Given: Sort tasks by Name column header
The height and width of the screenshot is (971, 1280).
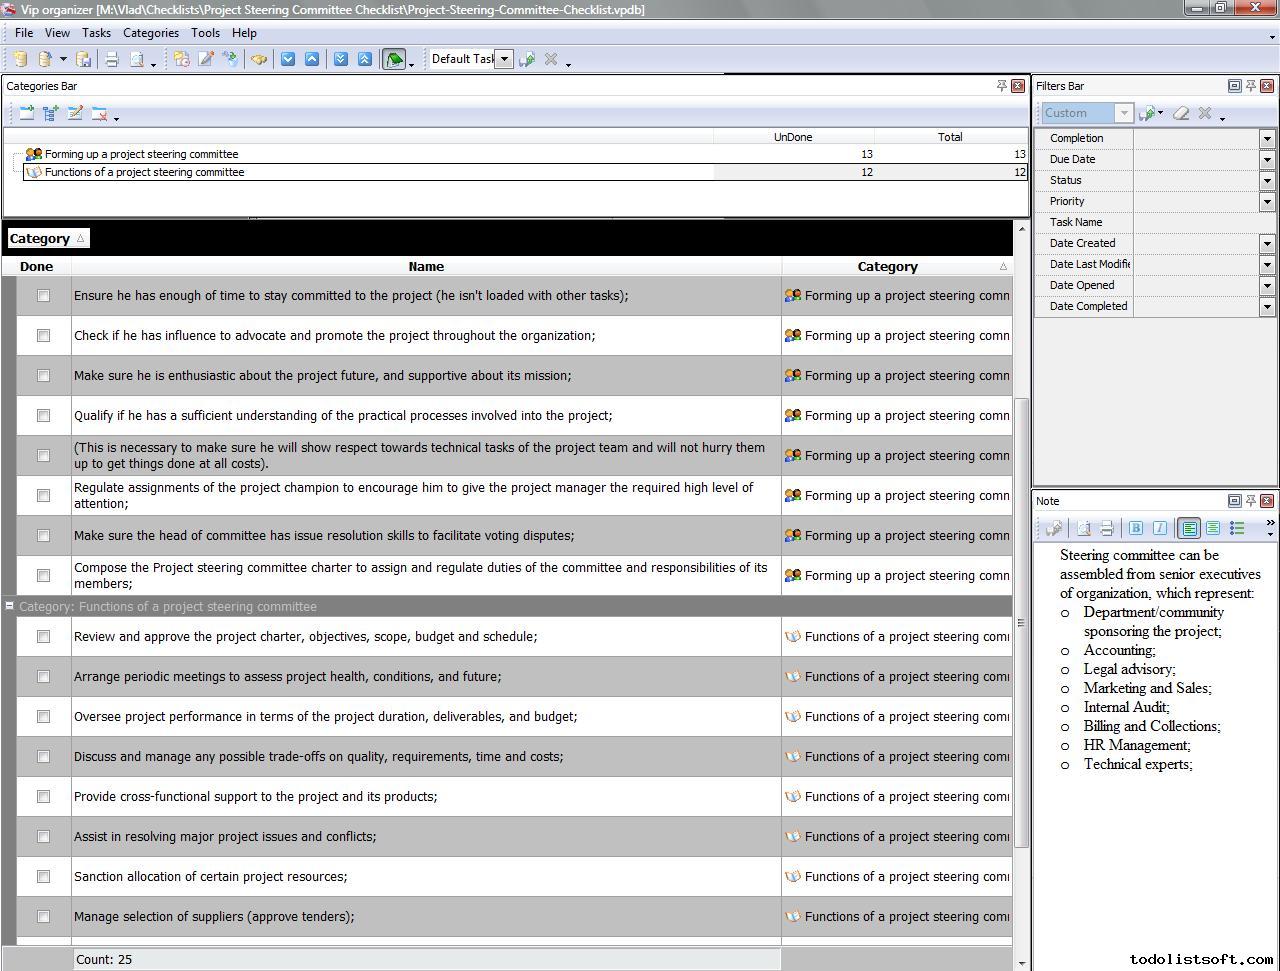Looking at the screenshot, I should point(426,266).
